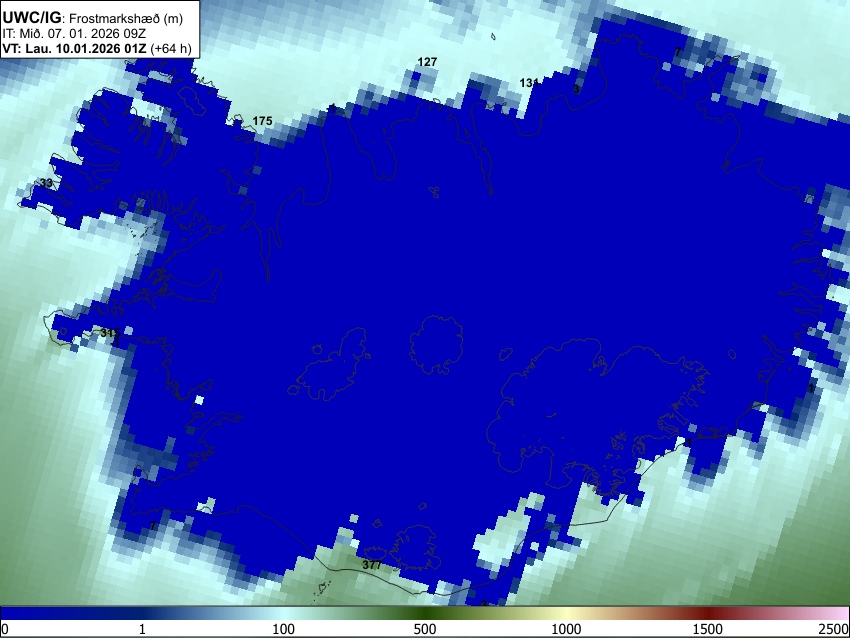Click the color scale label 1500

[x=708, y=629]
